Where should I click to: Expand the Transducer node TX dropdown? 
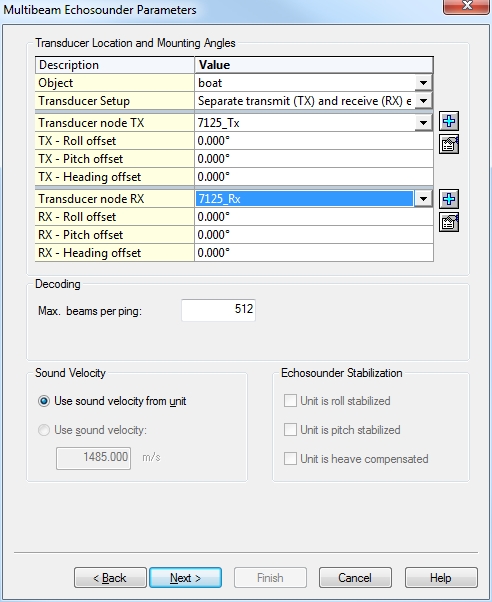pyautogui.click(x=423, y=123)
